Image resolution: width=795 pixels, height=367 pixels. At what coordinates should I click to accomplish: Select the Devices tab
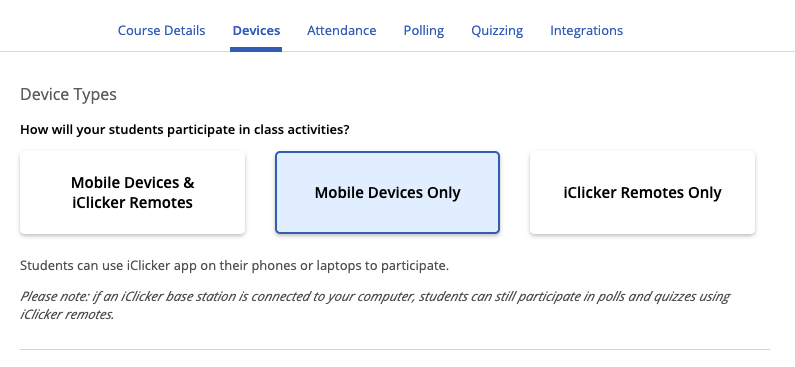click(x=256, y=30)
